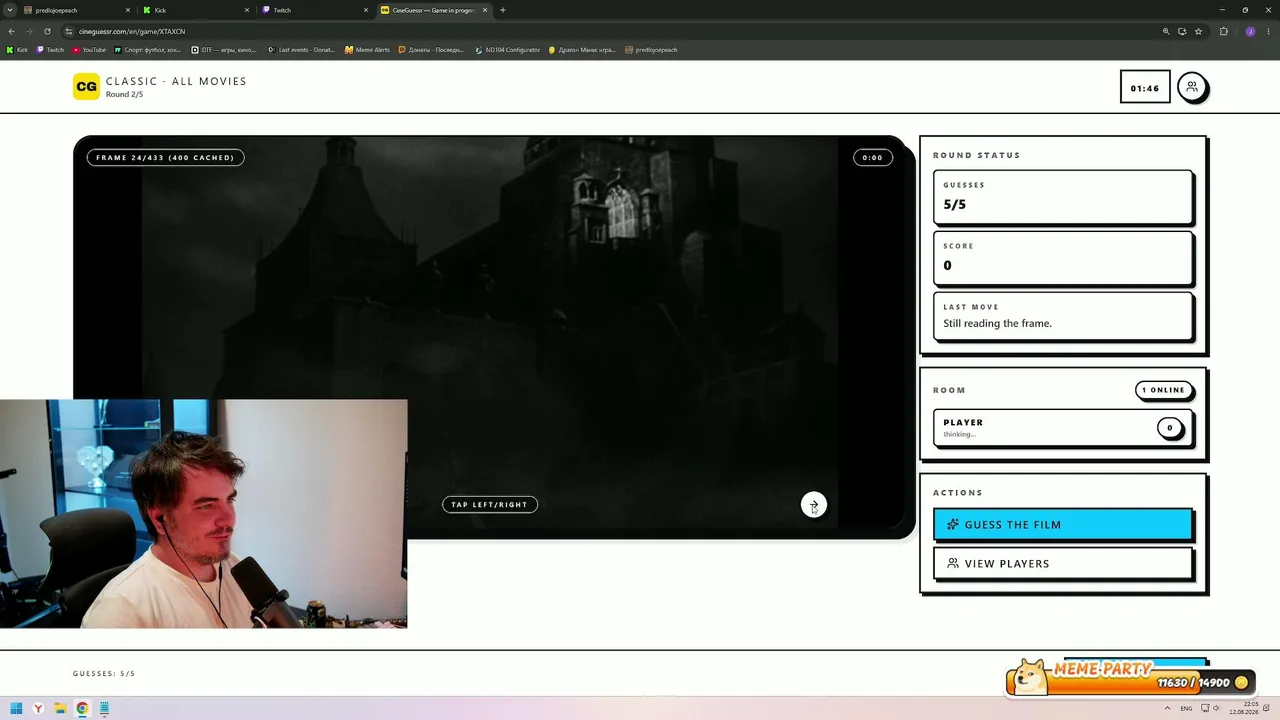Launch Yandex Browser from the taskbar
Image resolution: width=1280 pixels, height=720 pixels.
(x=38, y=709)
